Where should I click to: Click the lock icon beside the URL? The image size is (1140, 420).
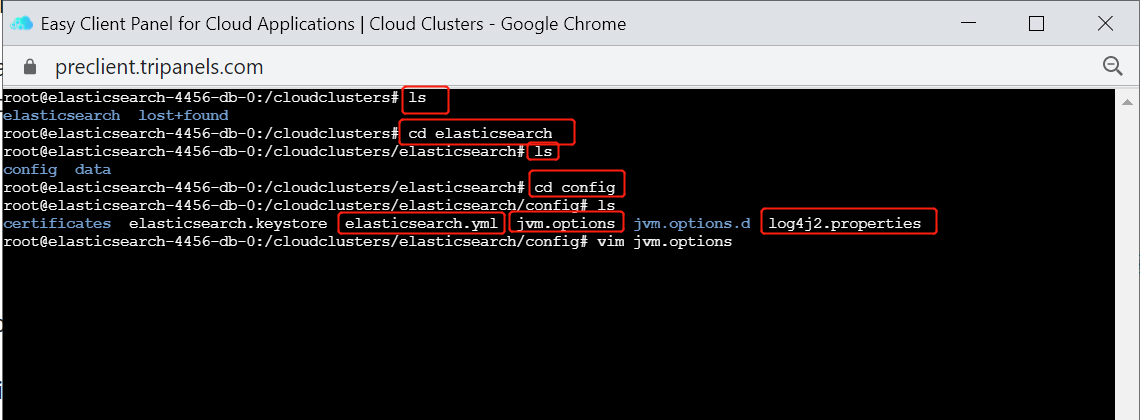pyautogui.click(x=29, y=68)
